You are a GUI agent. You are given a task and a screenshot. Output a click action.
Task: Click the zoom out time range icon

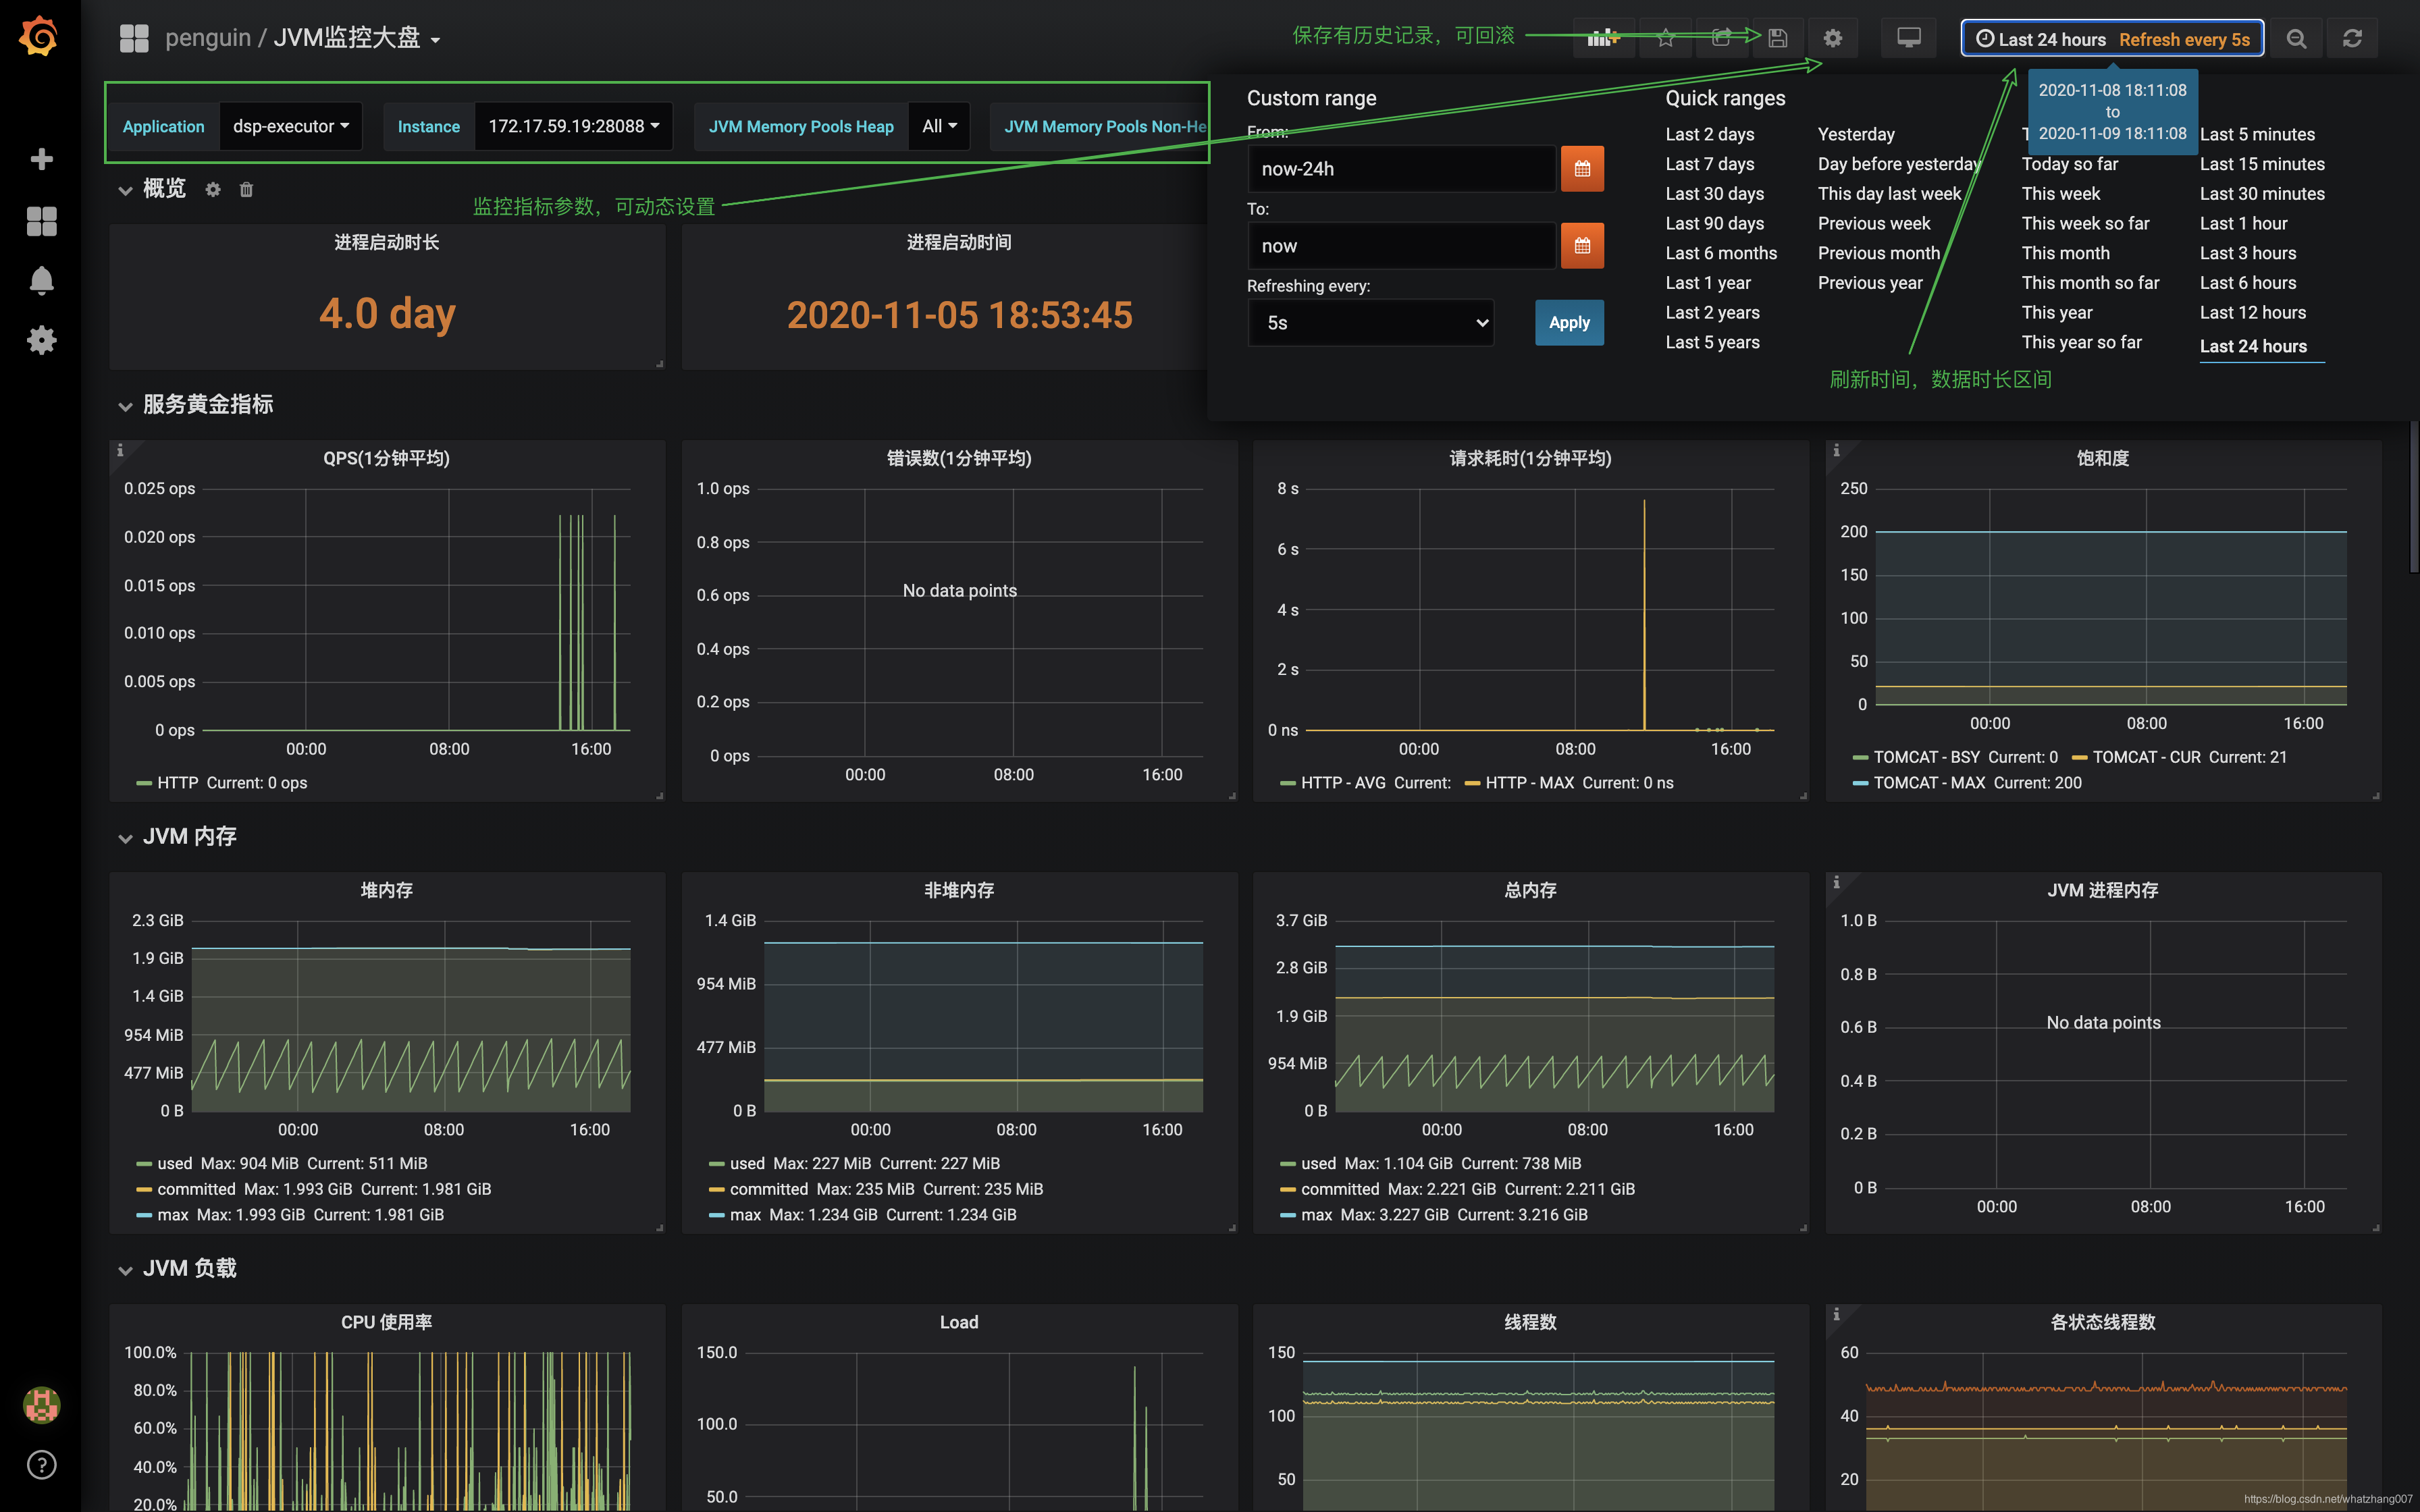[x=2296, y=38]
